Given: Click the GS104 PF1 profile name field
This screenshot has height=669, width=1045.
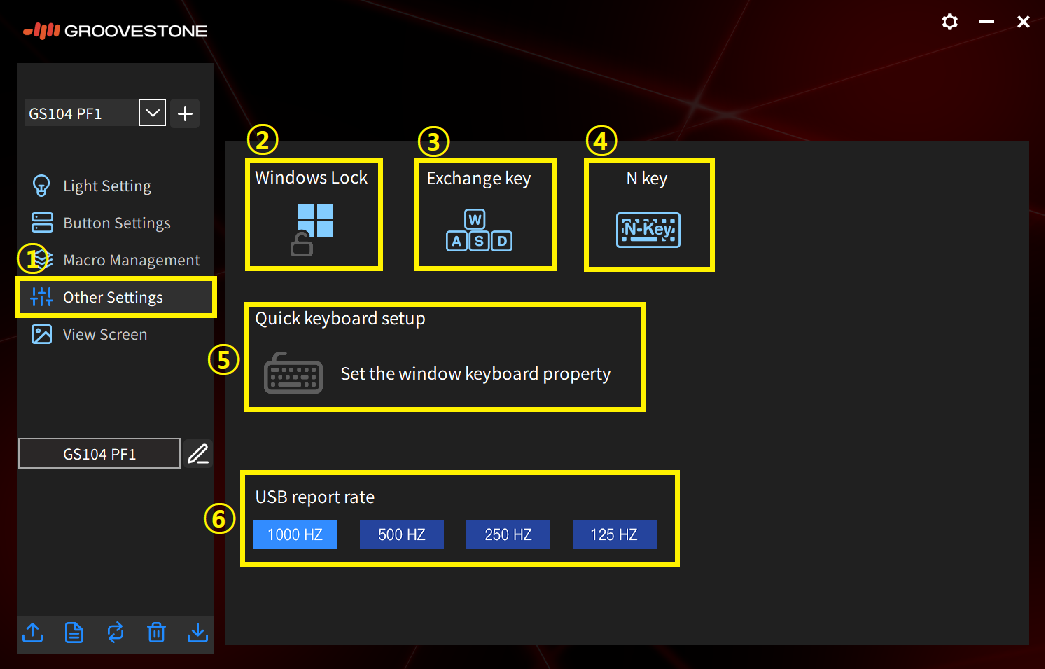Looking at the screenshot, I should pyautogui.click(x=99, y=454).
